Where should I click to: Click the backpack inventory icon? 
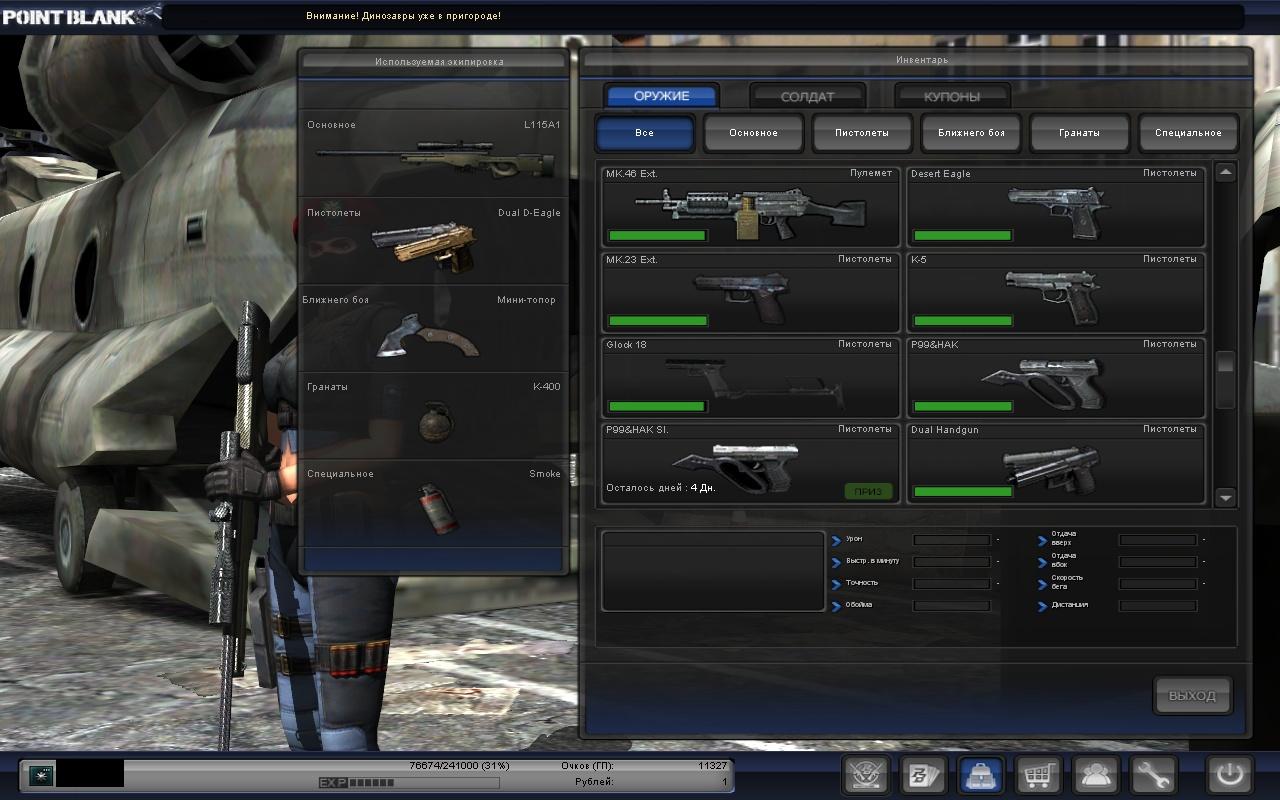click(x=981, y=775)
